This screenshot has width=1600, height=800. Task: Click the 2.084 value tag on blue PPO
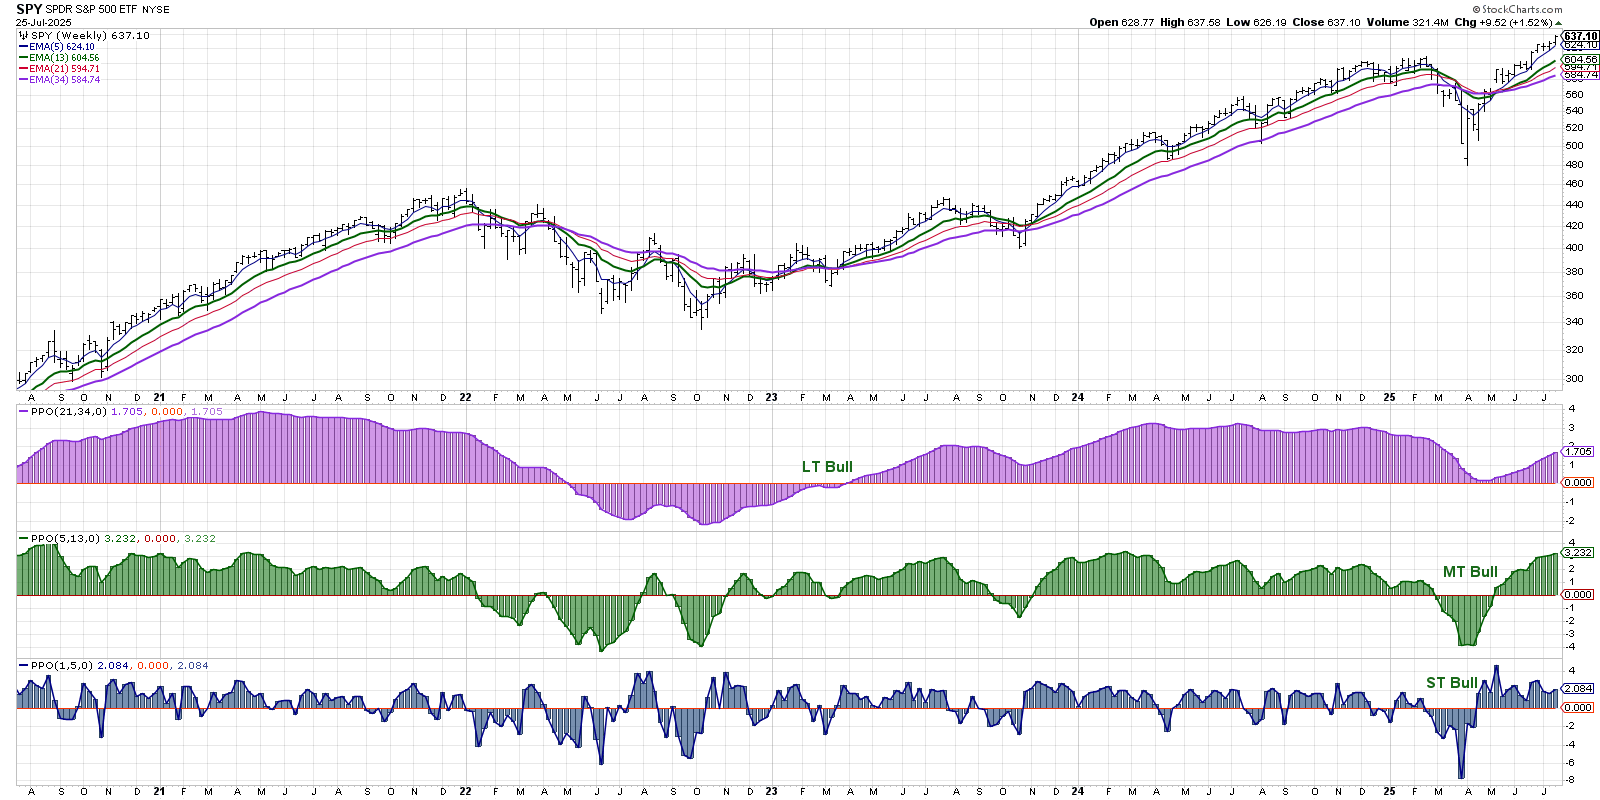click(1578, 688)
